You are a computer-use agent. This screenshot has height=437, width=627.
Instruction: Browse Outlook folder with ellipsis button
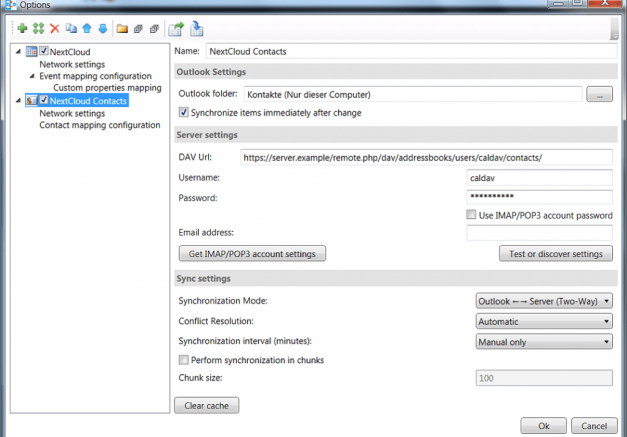(x=599, y=94)
